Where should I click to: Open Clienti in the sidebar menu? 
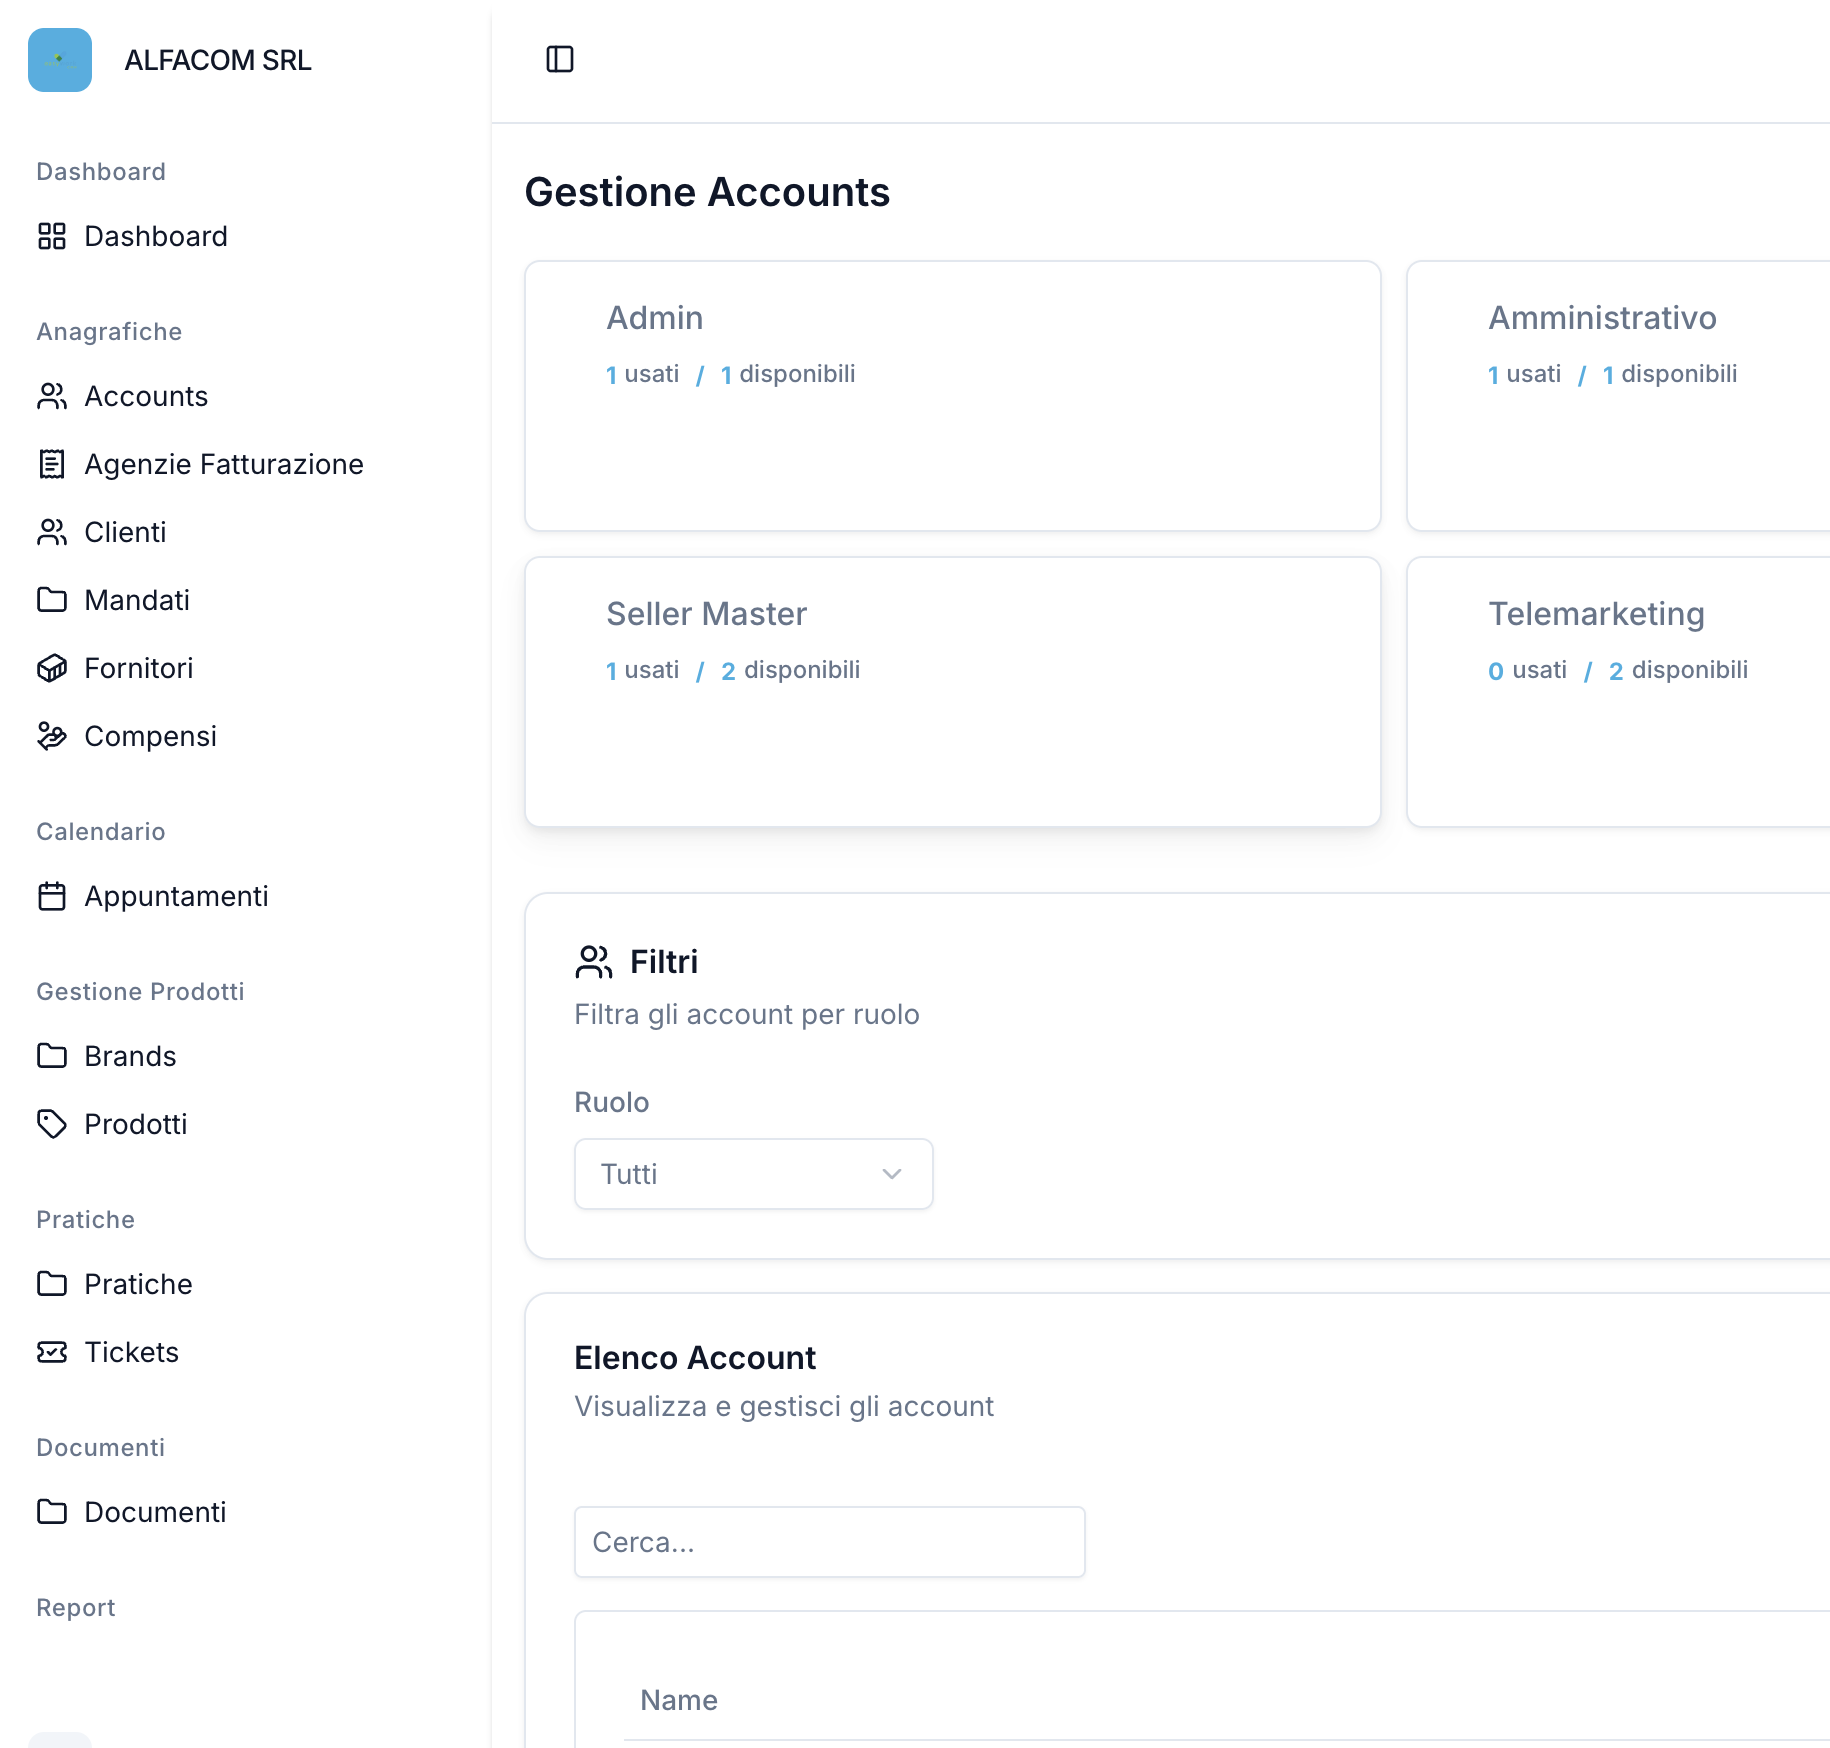(125, 532)
